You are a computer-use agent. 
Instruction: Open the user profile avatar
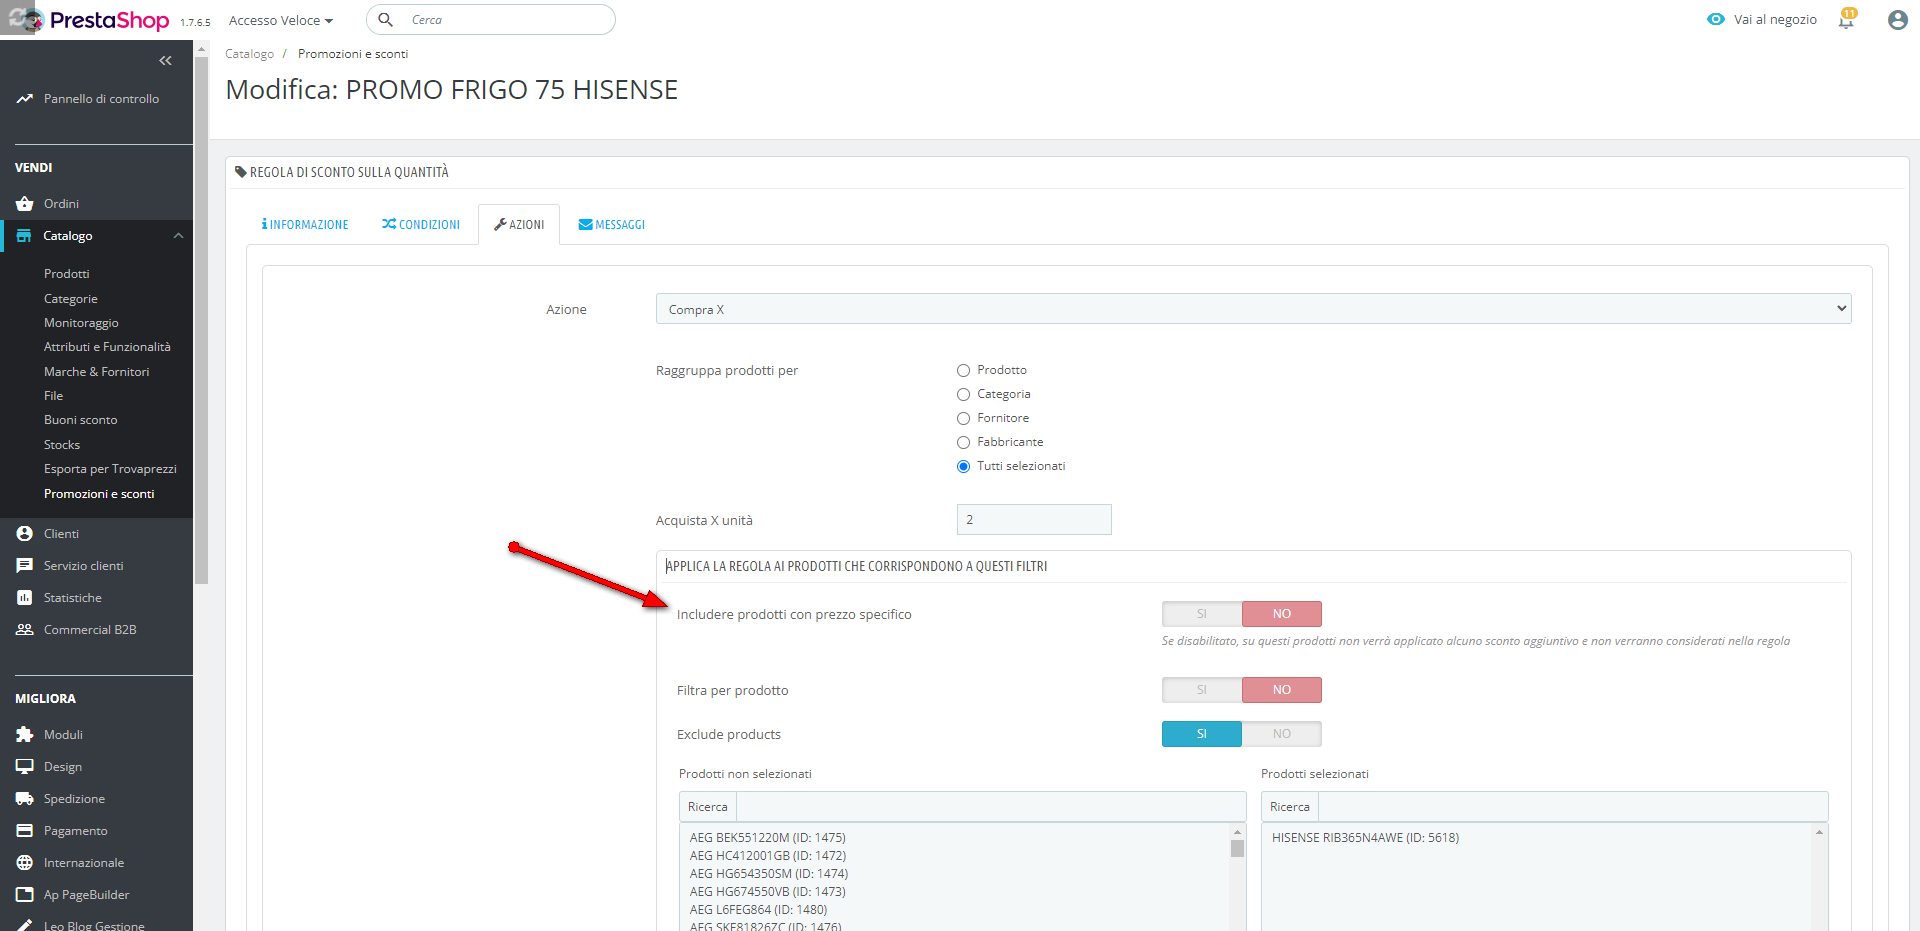coord(1897,20)
